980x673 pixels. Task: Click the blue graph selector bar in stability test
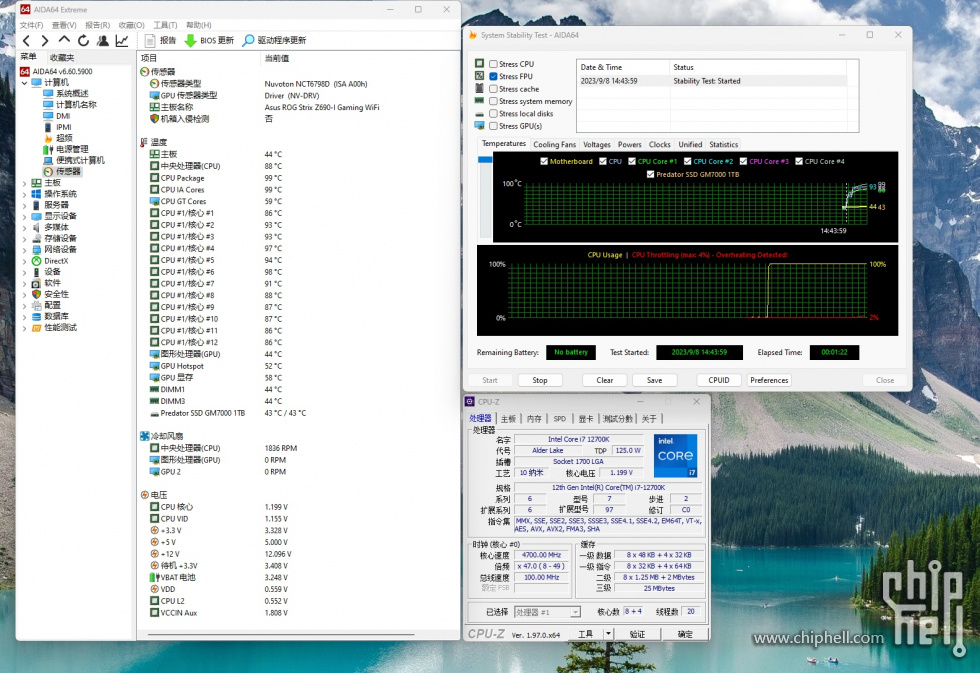[485, 160]
